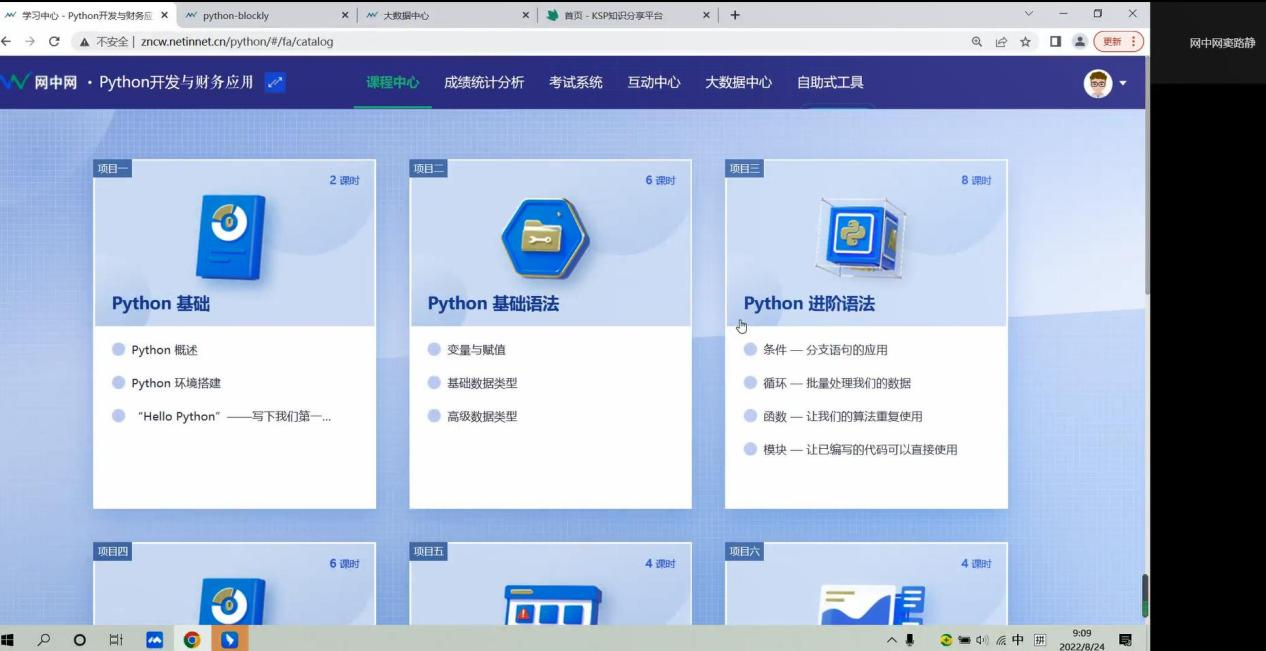Image resolution: width=1266 pixels, height=651 pixels.
Task: Click the Python 基础 book thumbnail
Action: (x=232, y=236)
